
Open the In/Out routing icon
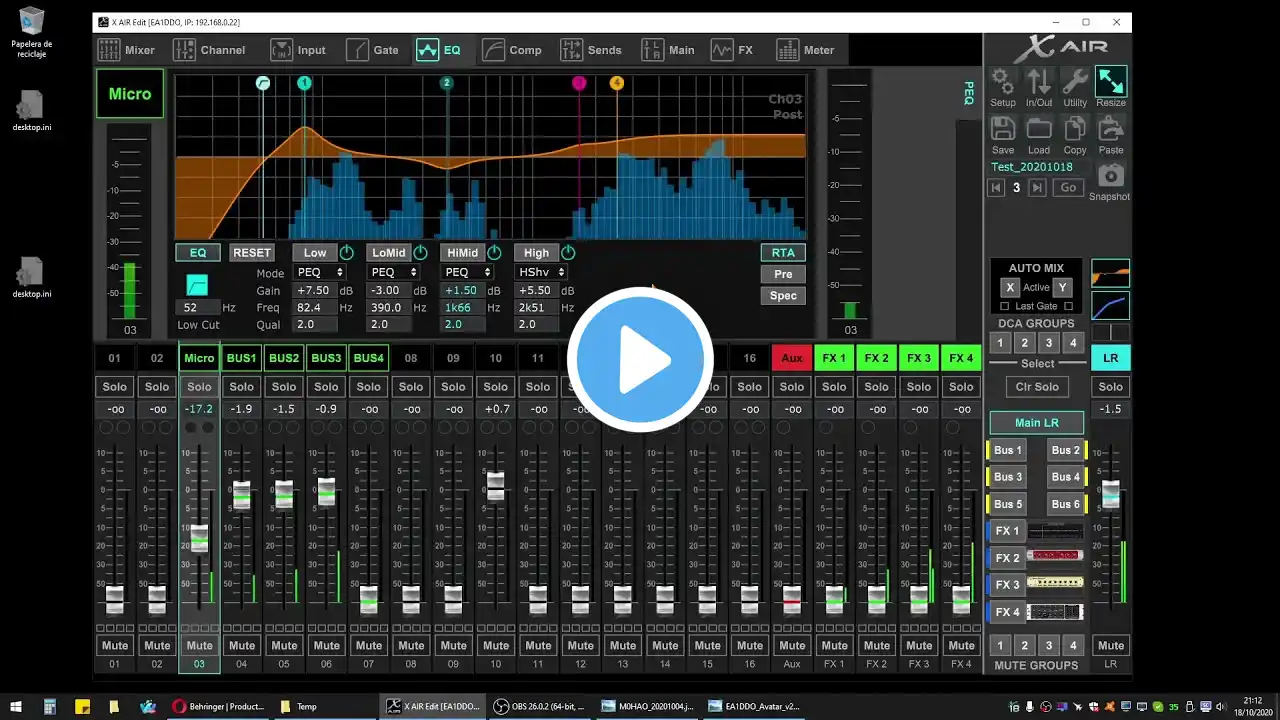click(x=1039, y=81)
